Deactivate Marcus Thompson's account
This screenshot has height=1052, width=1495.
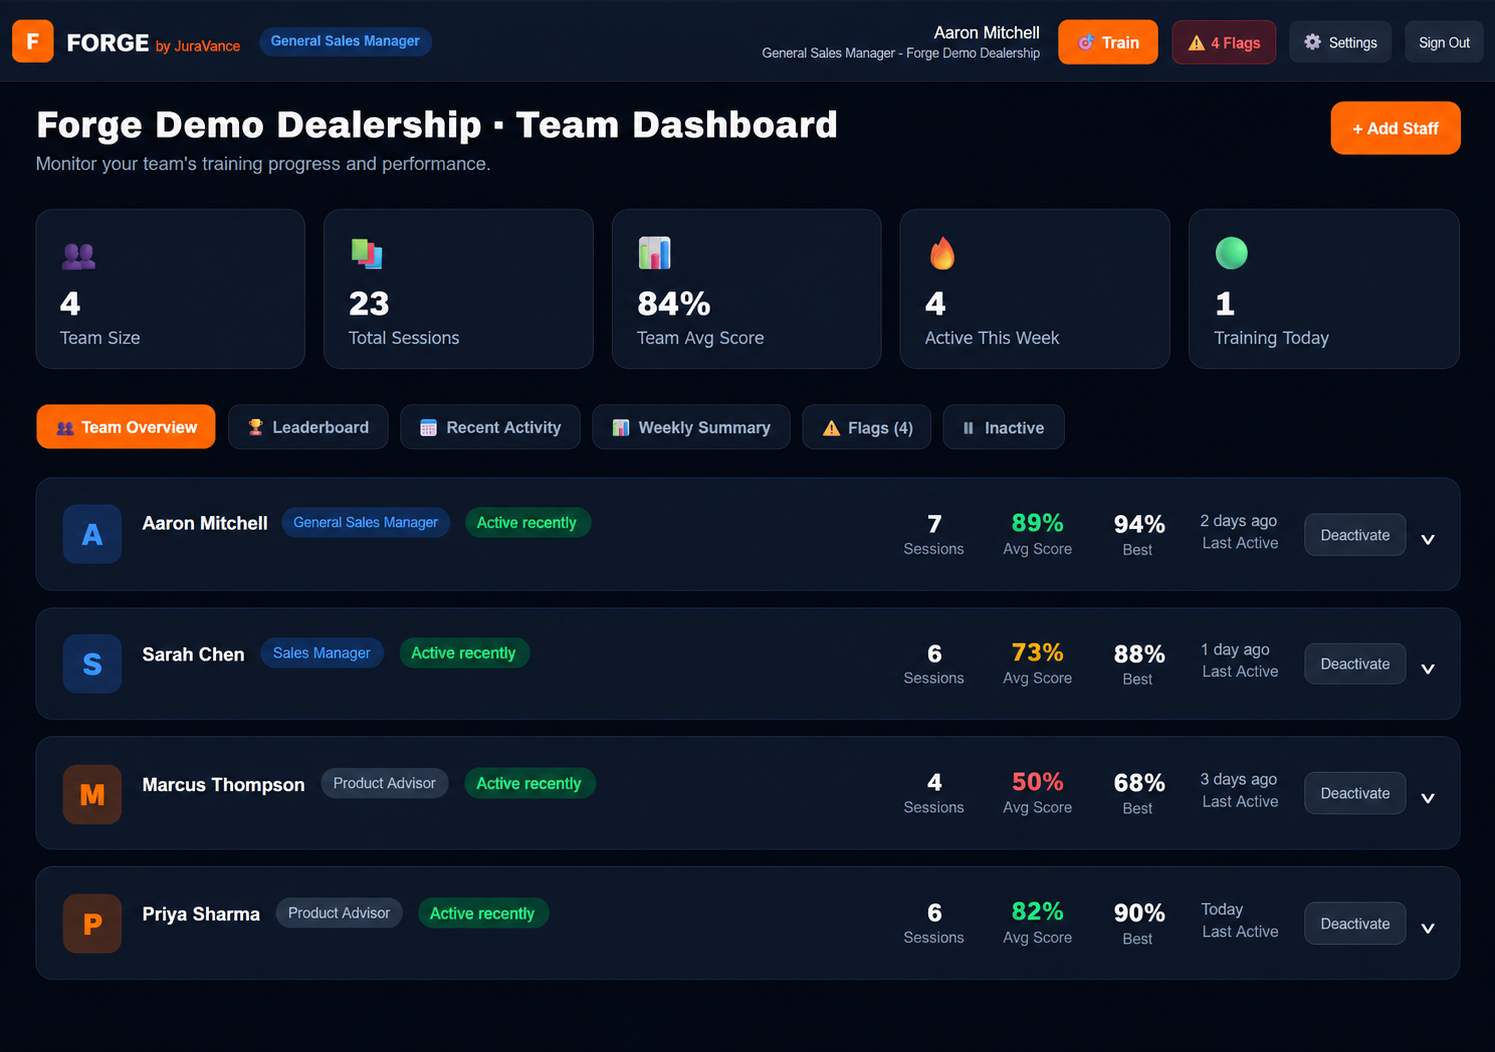click(1355, 793)
